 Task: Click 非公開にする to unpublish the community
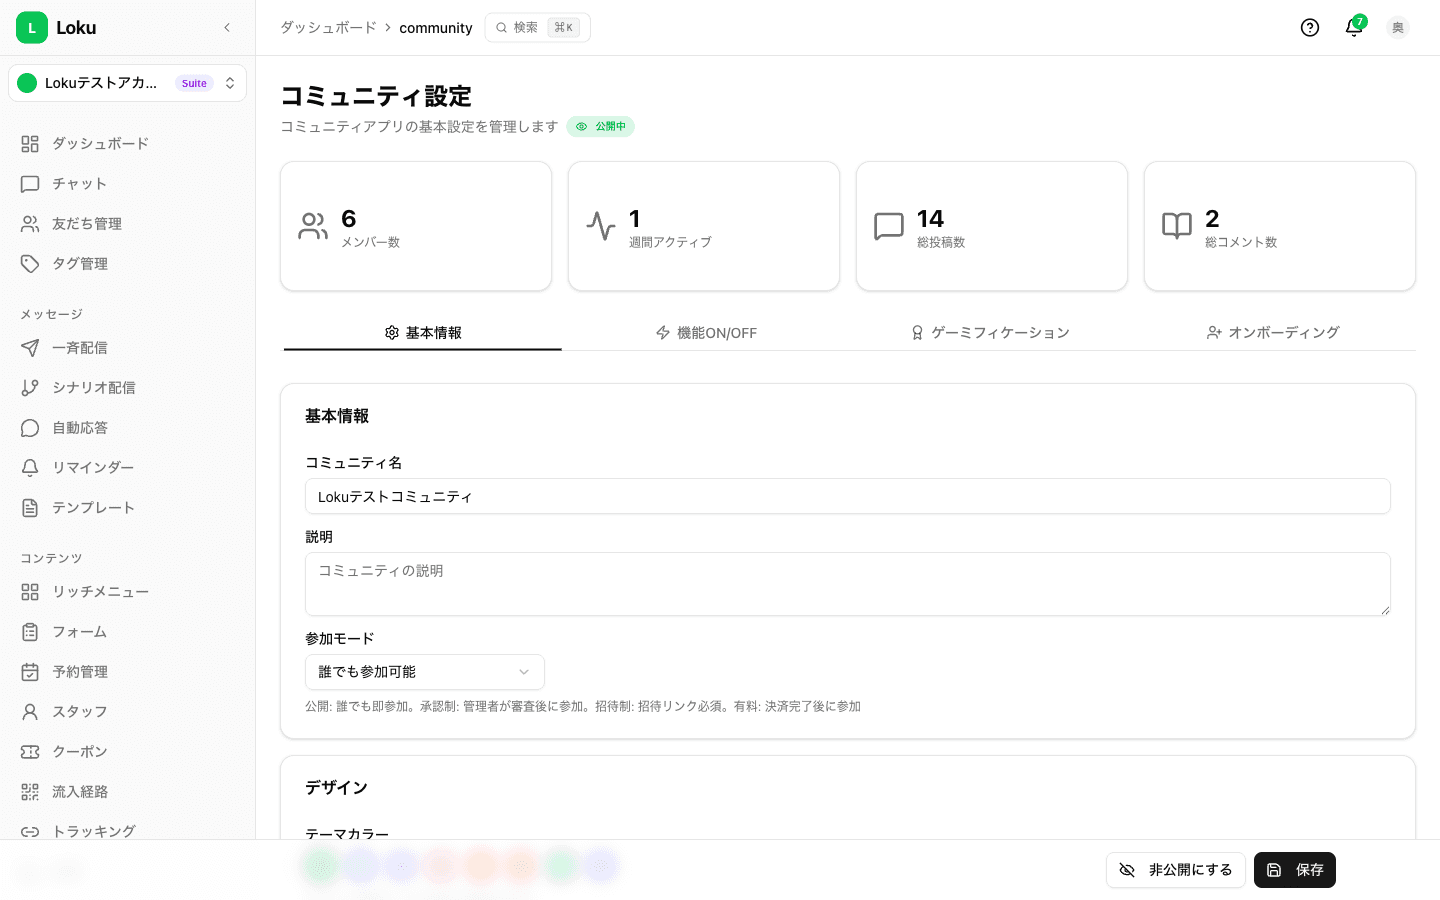1176,870
